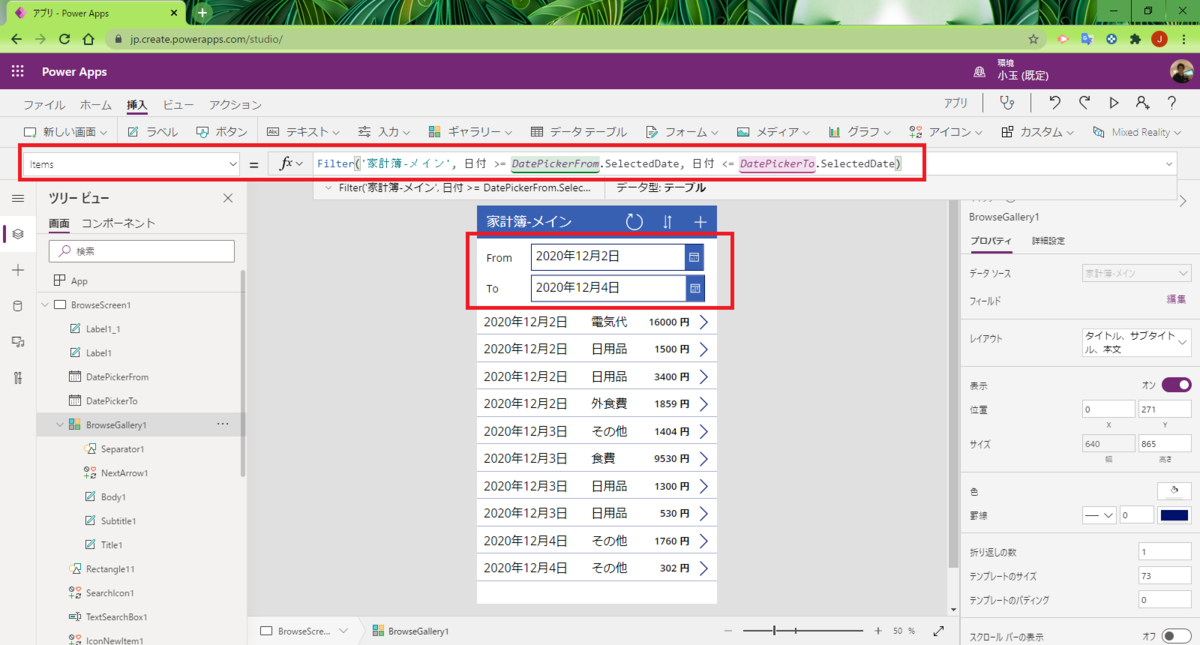Collapse the BrowseGallery1 tree node
Screen dimensions: 1200x645
click(59, 425)
